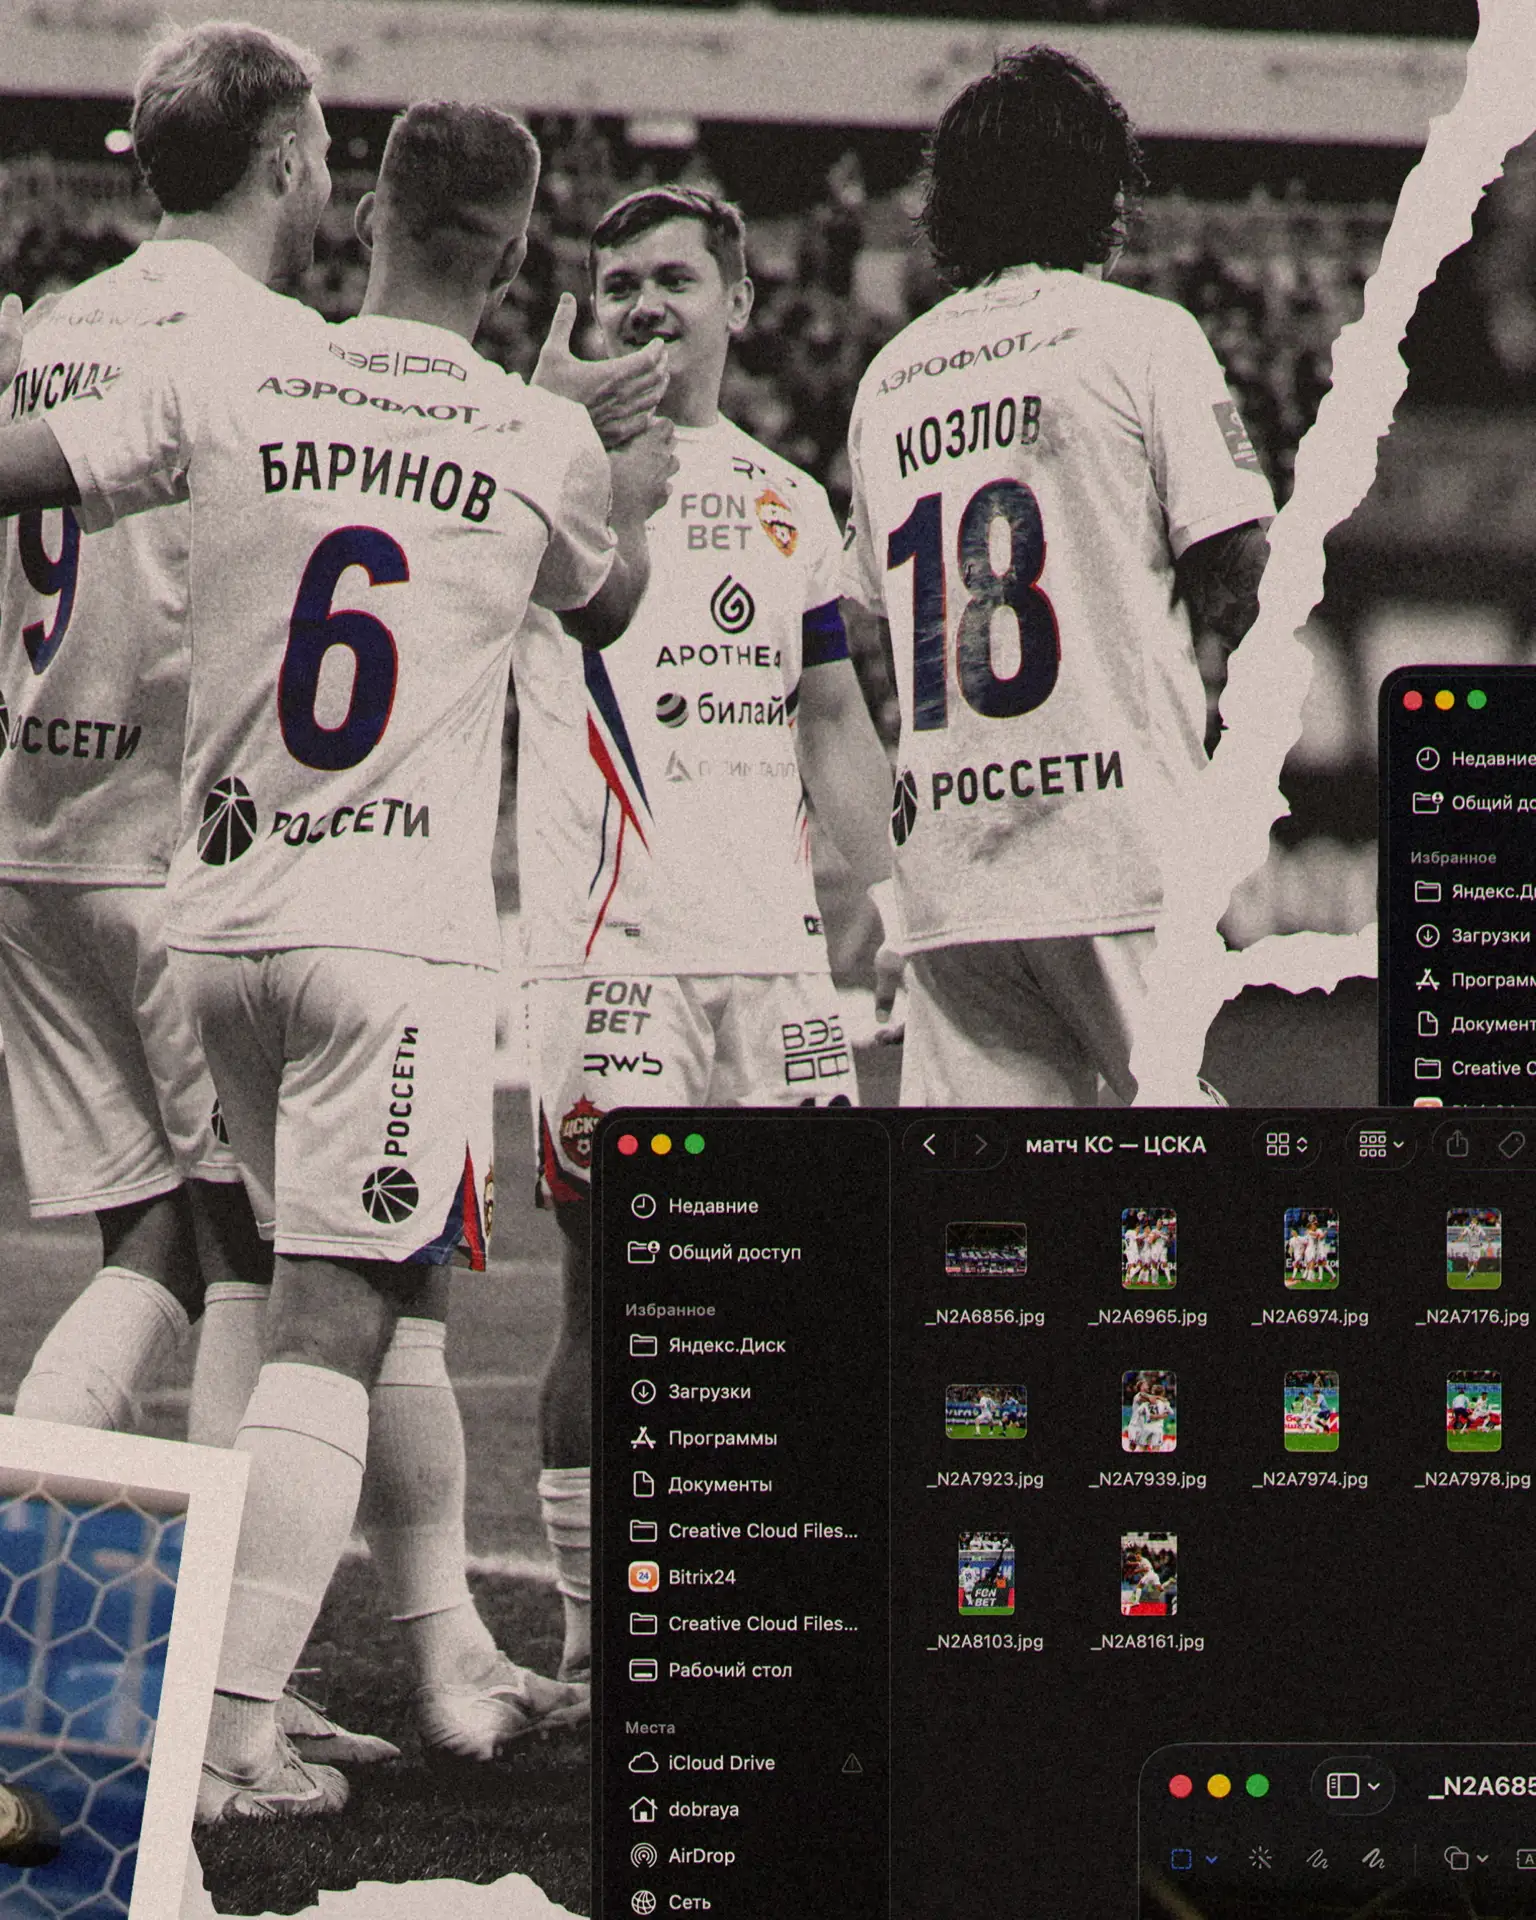Choose the thicker Draw tool in Preview

[1374, 1859]
